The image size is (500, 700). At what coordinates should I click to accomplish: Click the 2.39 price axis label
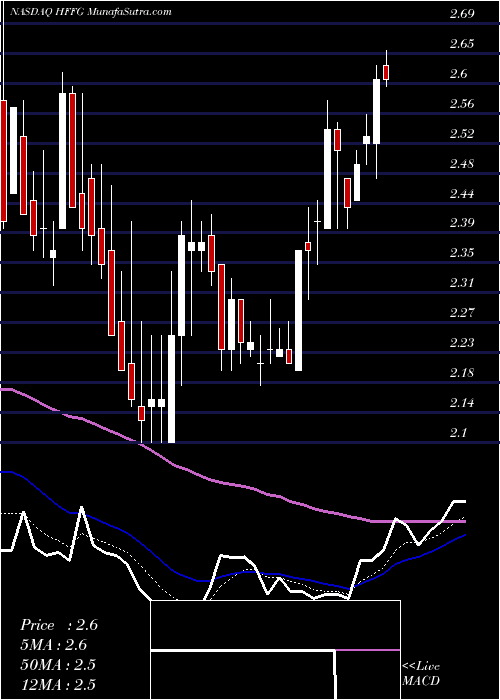[x=461, y=223]
